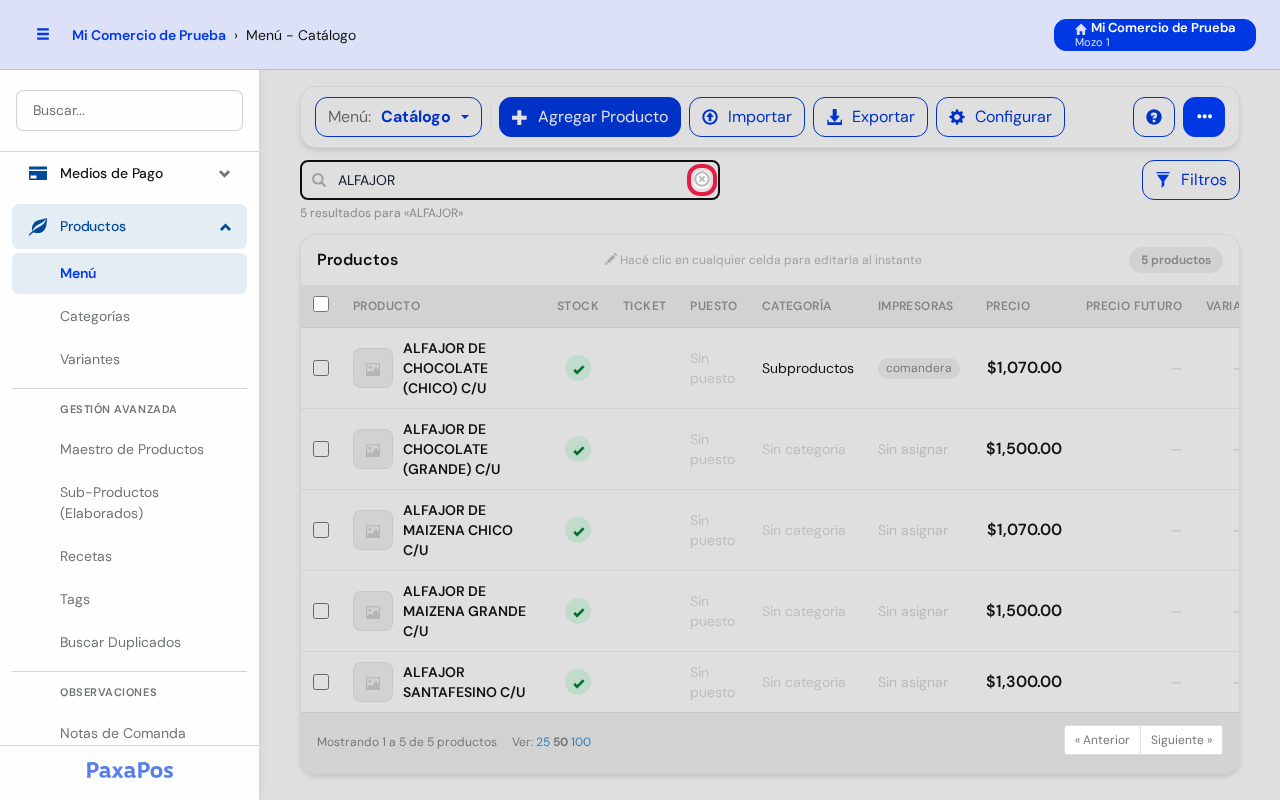Open image placeholder of ALFAJOR DE CHOCOLATE (CHICO)
This screenshot has width=1280, height=800.
coord(373,368)
